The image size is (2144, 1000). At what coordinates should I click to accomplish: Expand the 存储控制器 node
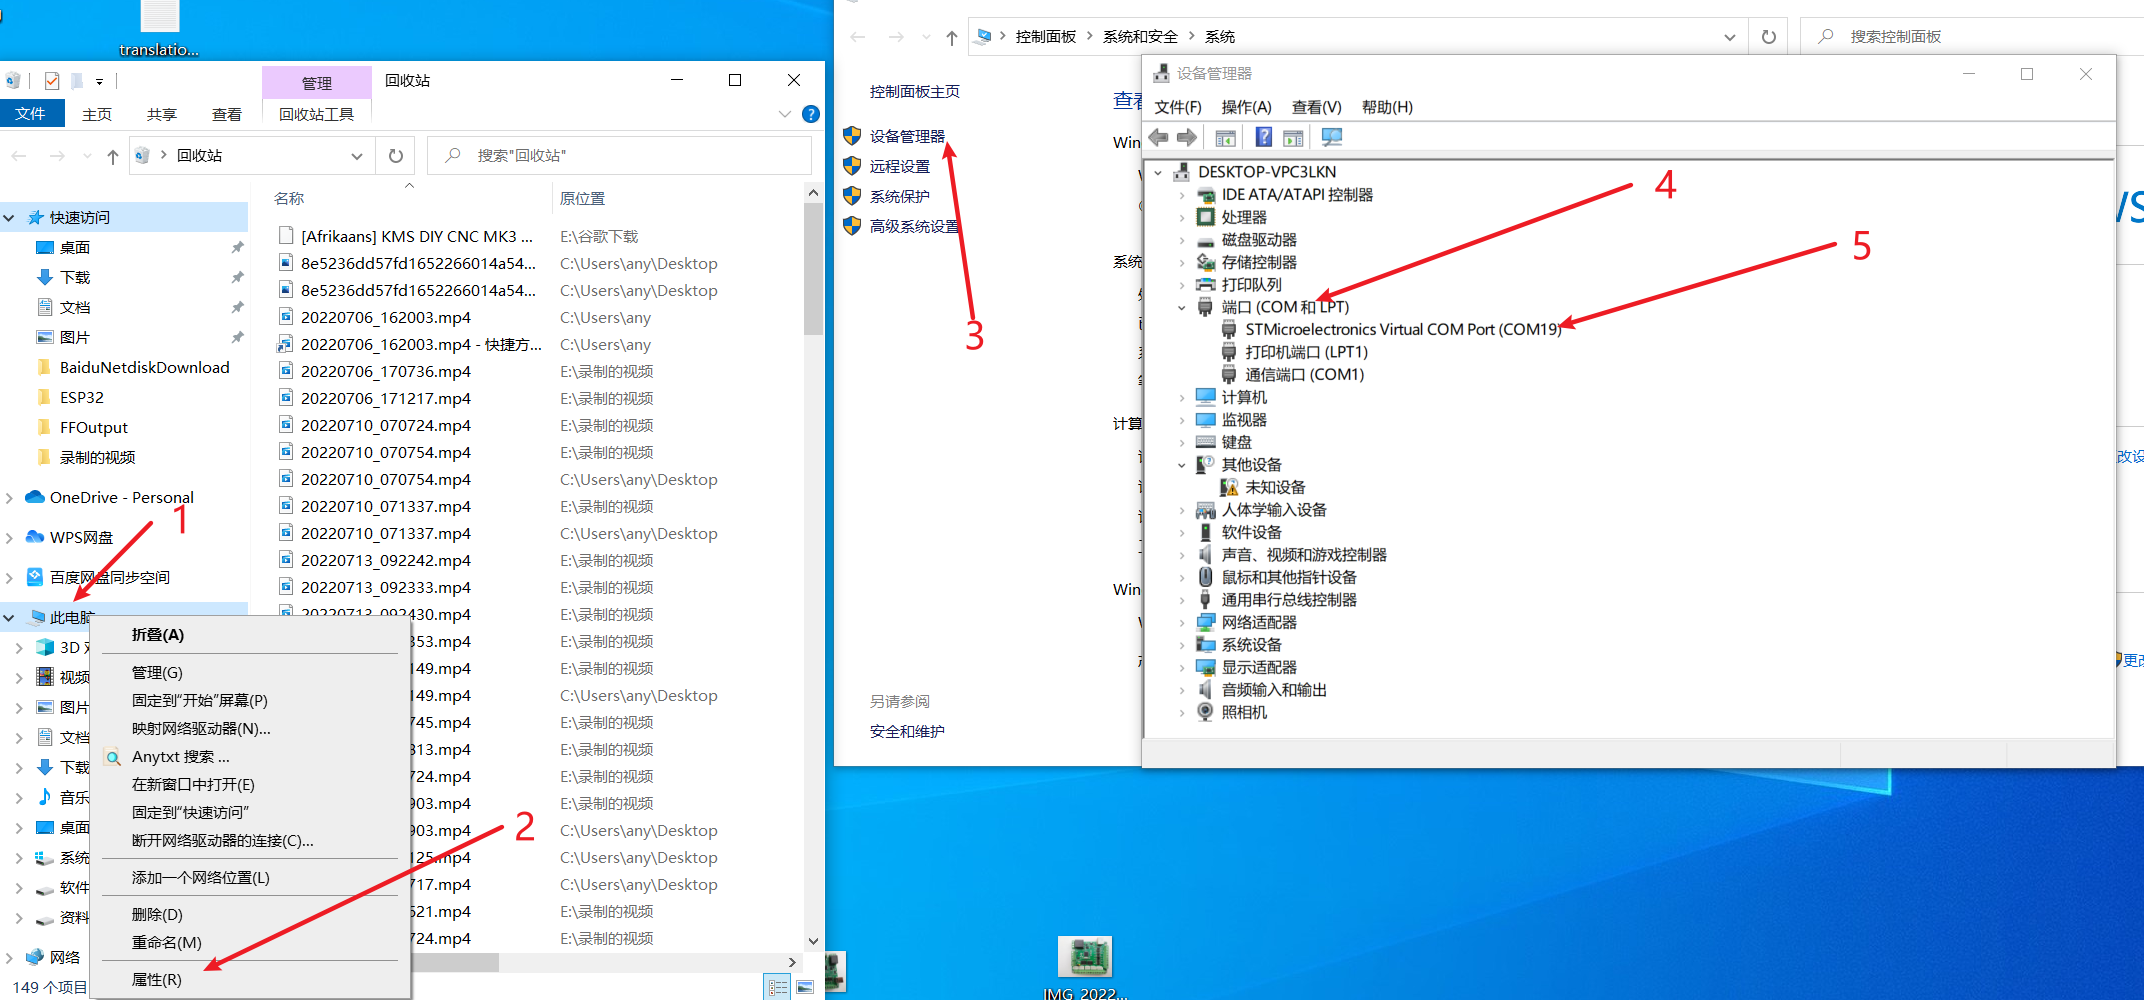pos(1182,262)
